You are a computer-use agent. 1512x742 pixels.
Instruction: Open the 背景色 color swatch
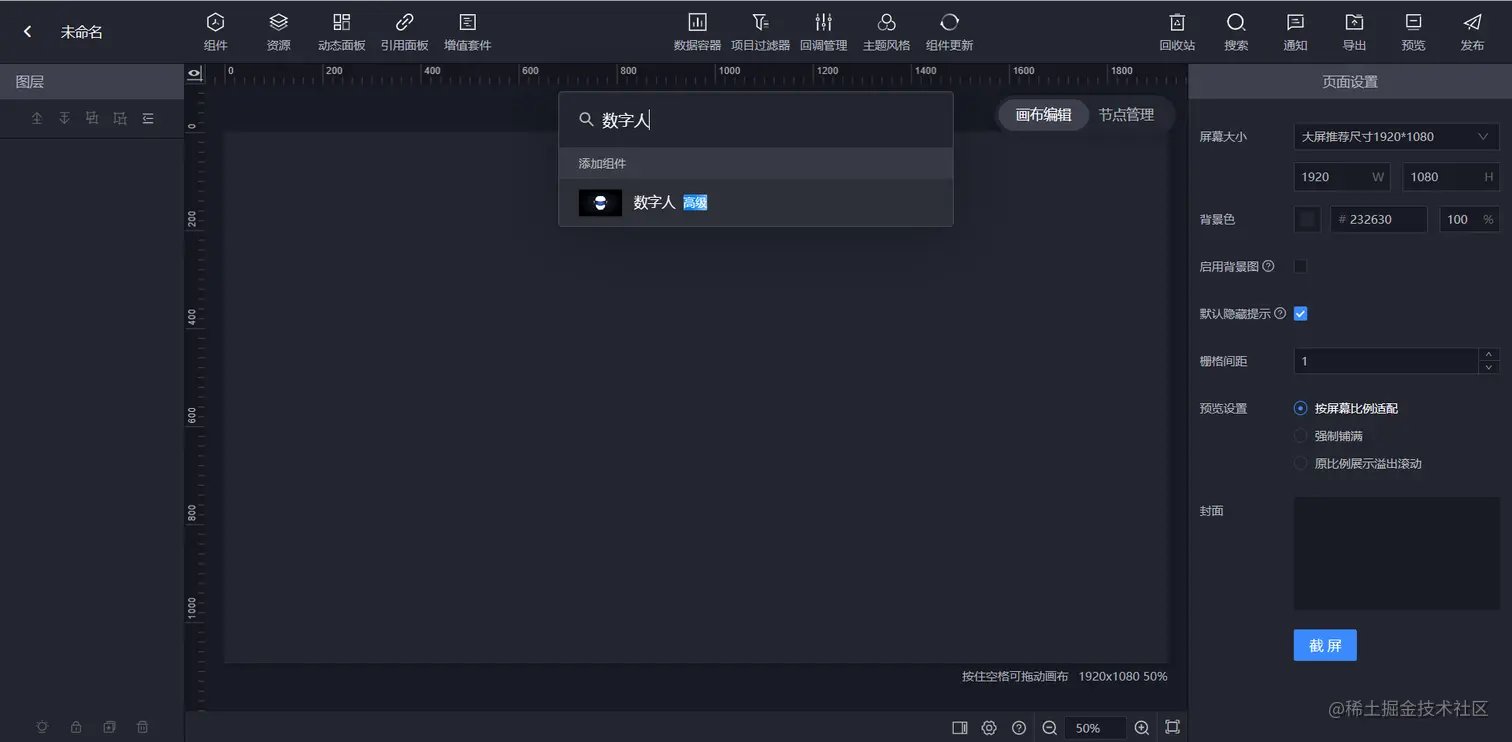coord(1307,219)
